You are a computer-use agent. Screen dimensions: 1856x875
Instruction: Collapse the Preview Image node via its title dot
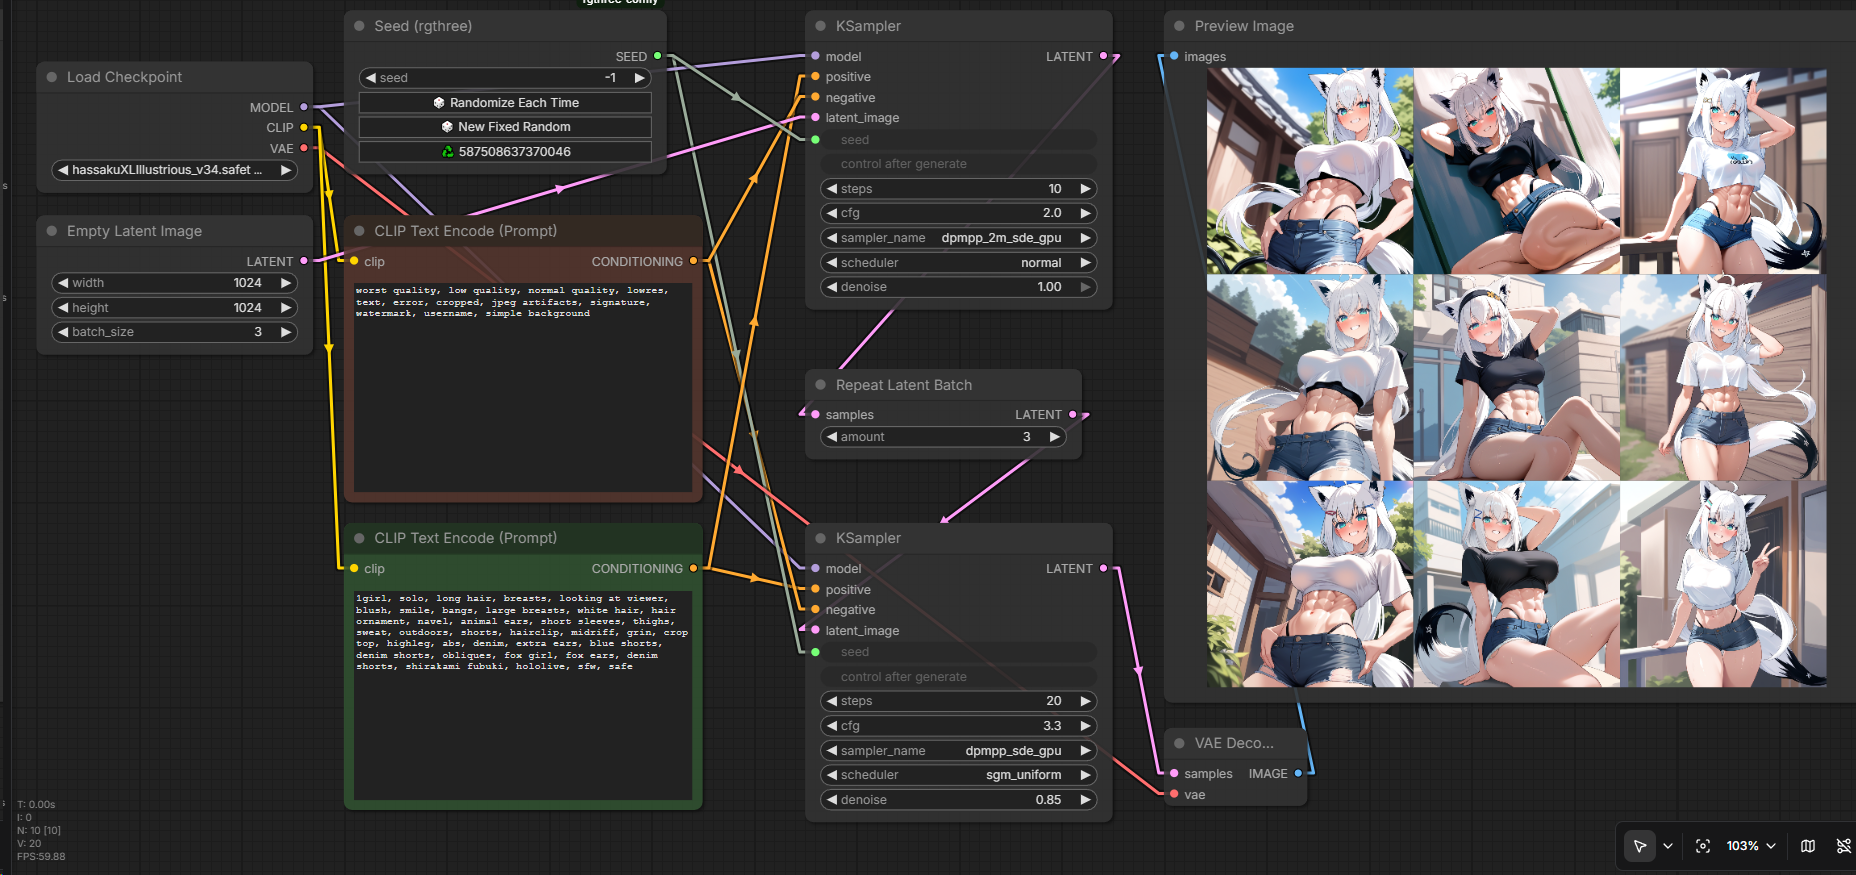[x=1179, y=26]
